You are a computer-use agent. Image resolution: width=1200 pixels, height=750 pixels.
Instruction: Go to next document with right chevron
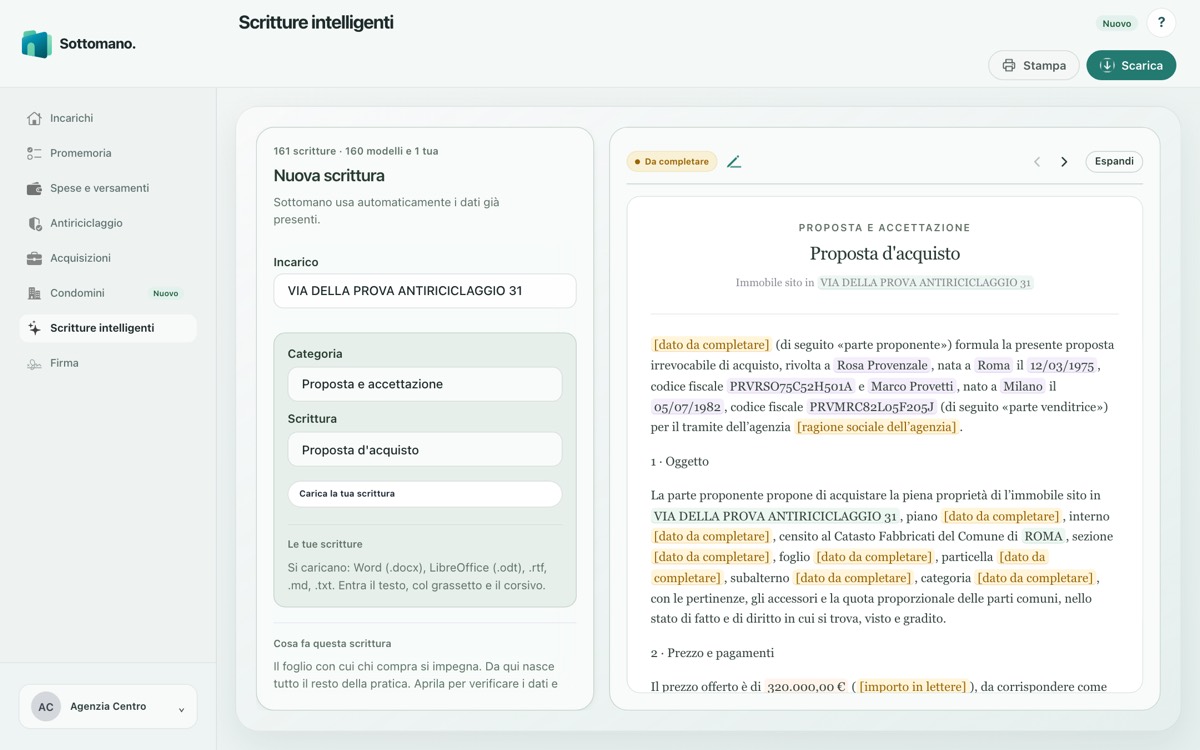[1064, 161]
